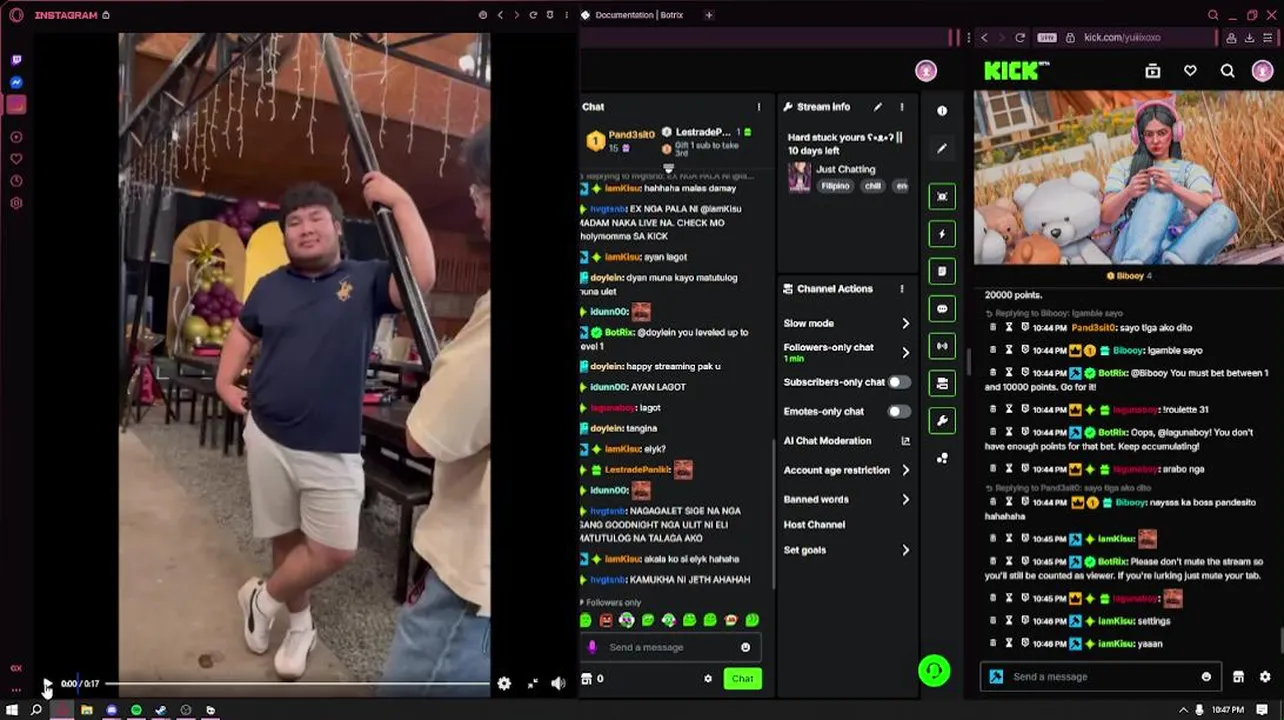
Task: Mute the Instagram video volume
Action: pos(558,684)
